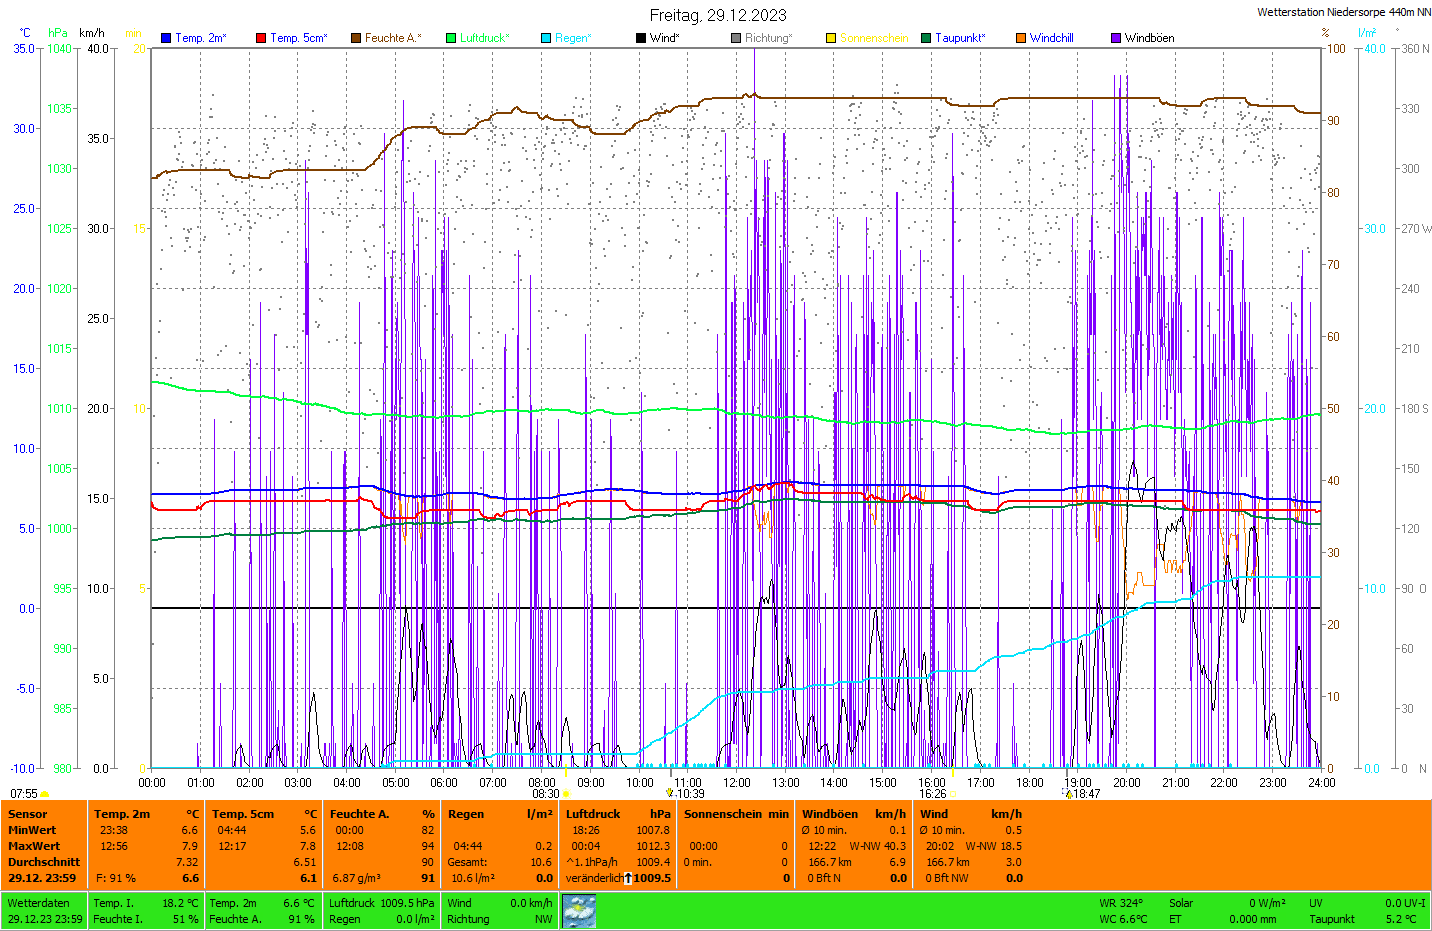
Task: Click the Luftdruck legend label
Action: click(x=484, y=38)
